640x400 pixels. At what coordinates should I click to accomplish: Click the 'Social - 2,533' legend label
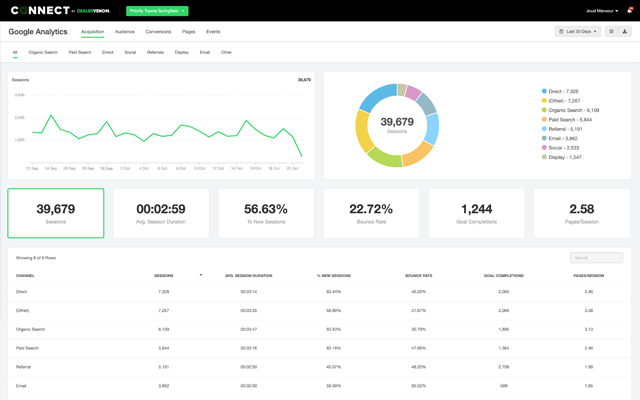tap(564, 148)
